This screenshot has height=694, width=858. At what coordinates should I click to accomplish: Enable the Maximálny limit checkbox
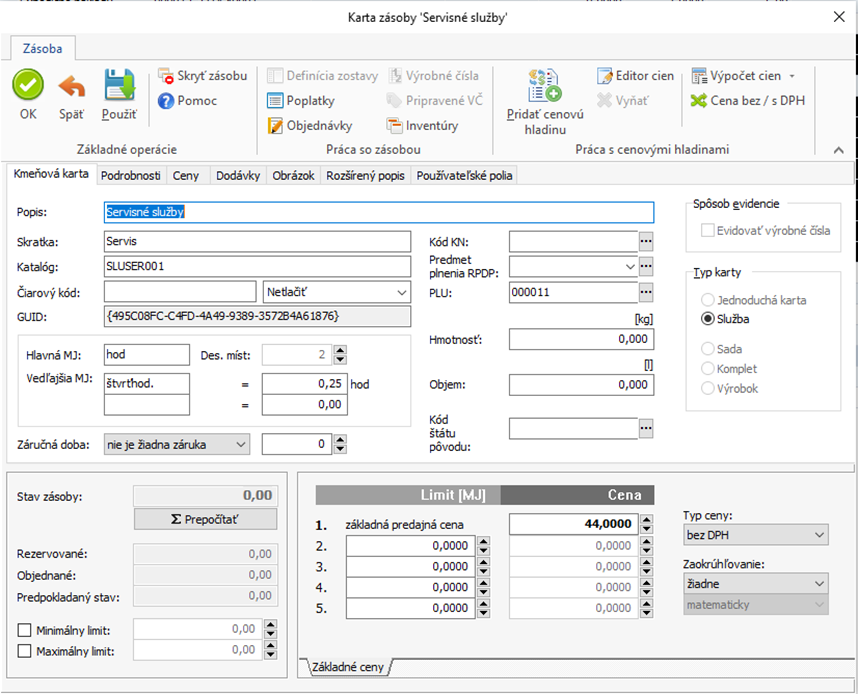(25, 651)
